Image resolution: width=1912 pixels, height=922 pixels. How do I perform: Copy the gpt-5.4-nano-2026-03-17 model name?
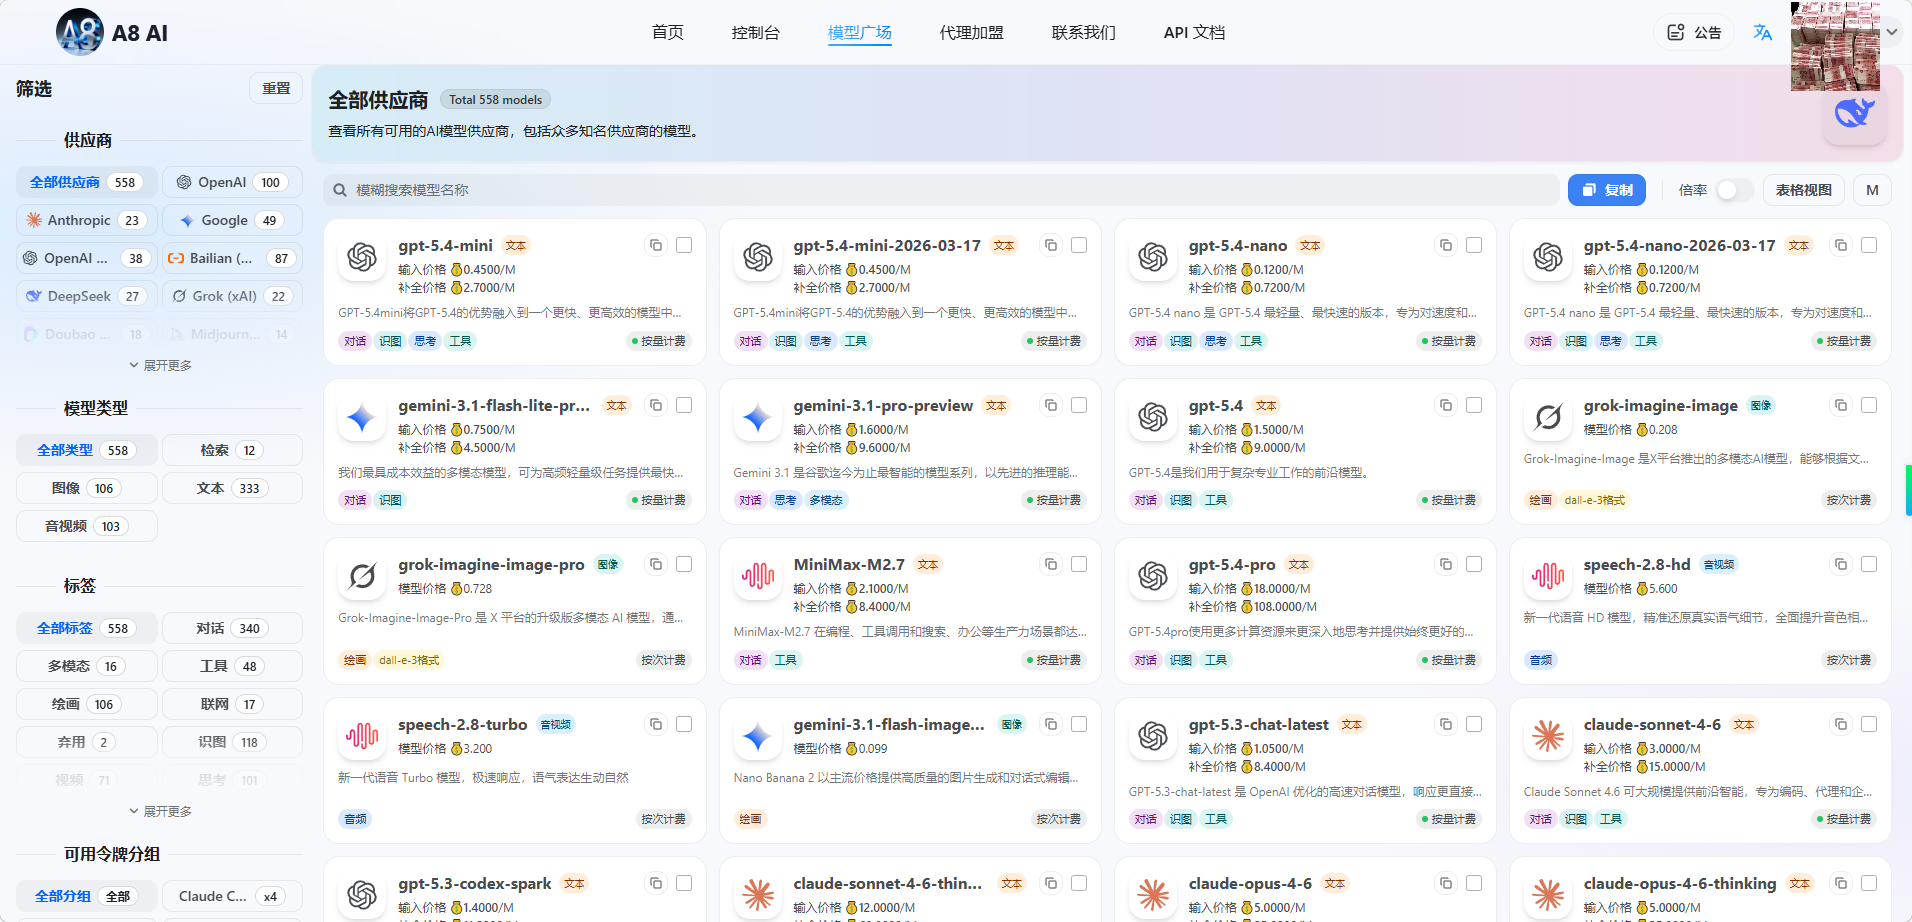coord(1841,245)
